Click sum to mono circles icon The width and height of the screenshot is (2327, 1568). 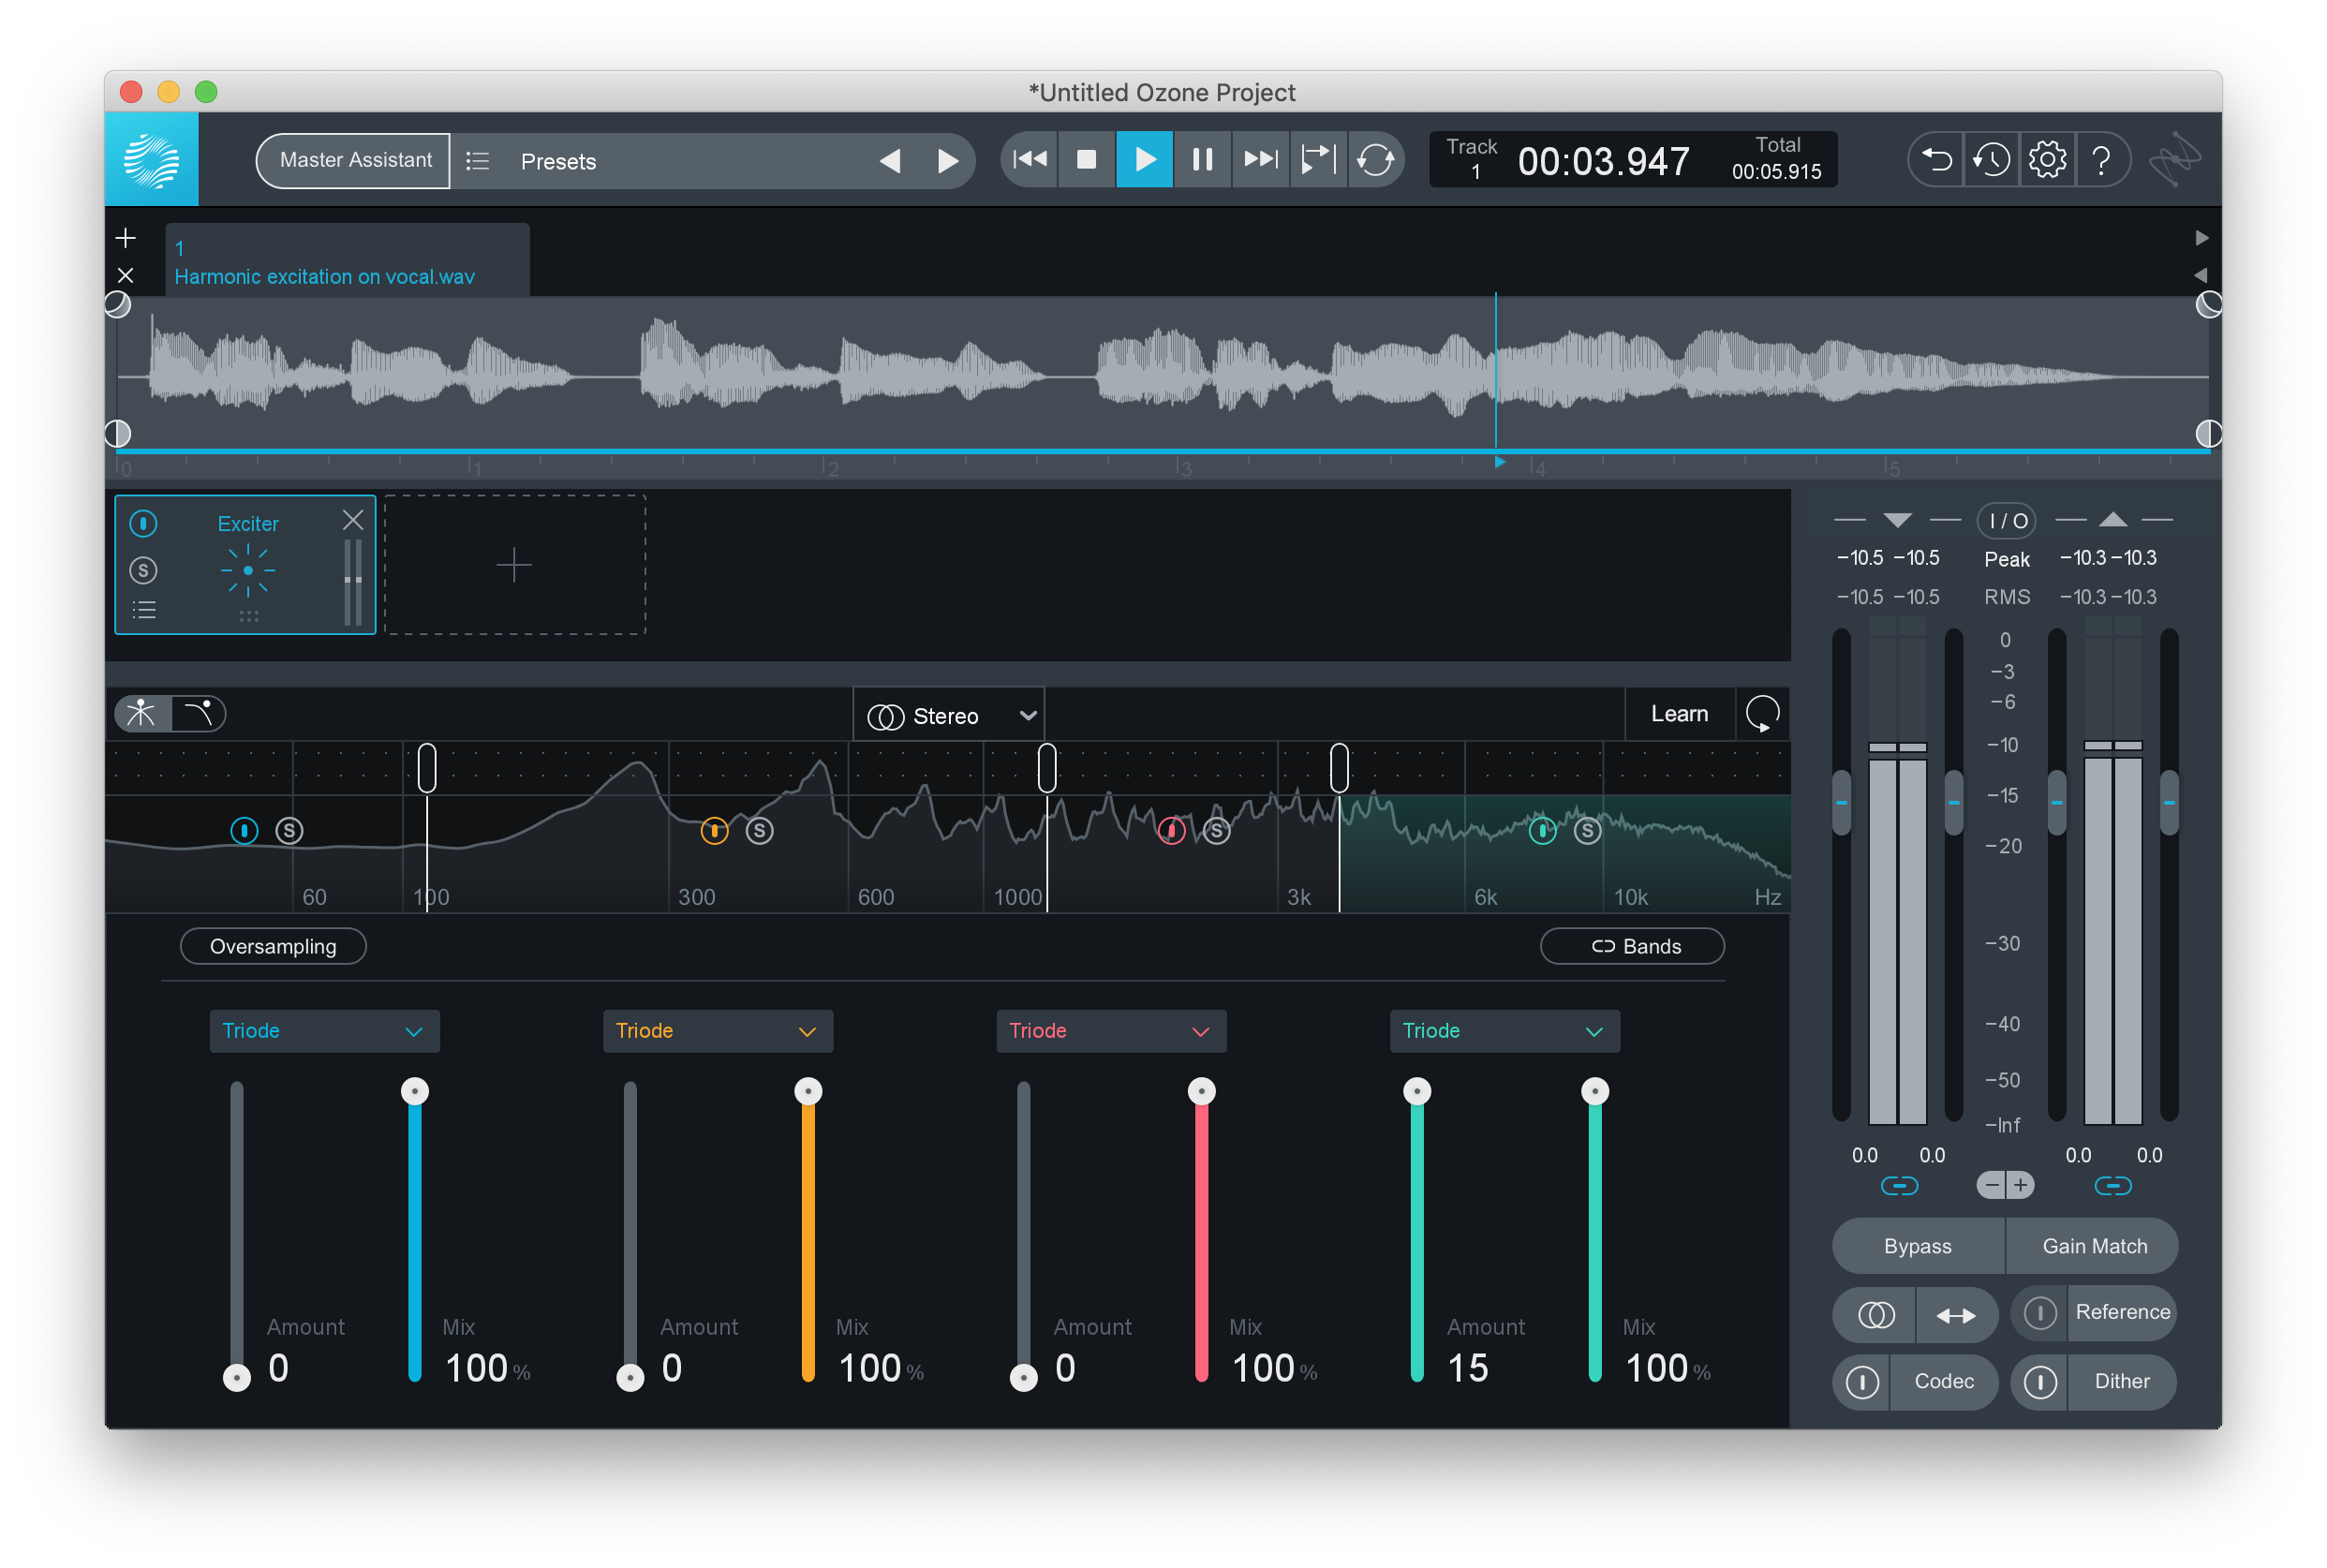click(1875, 1315)
